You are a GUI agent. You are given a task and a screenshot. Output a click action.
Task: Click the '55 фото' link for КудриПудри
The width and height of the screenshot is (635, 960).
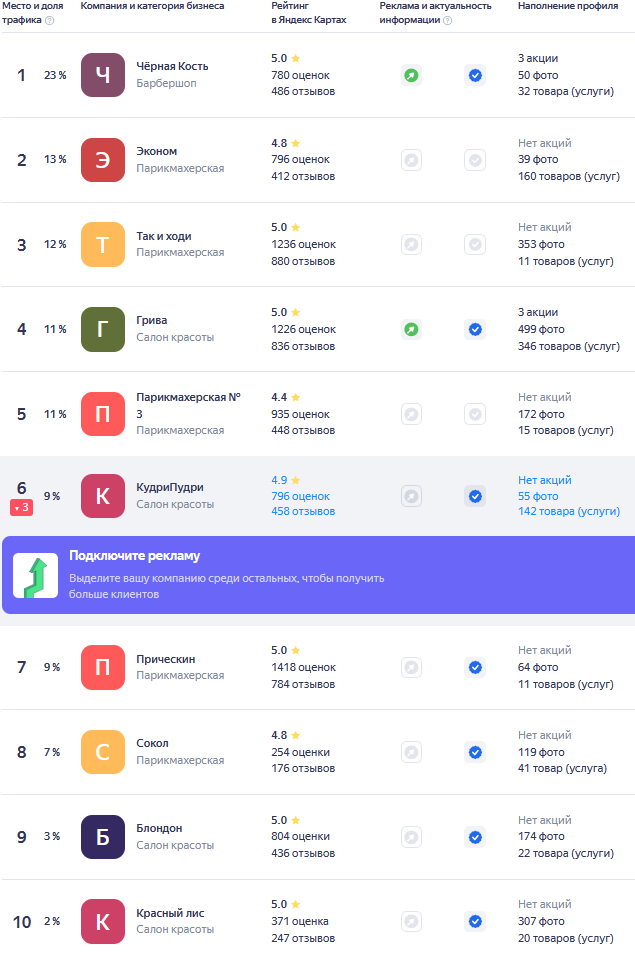538,496
